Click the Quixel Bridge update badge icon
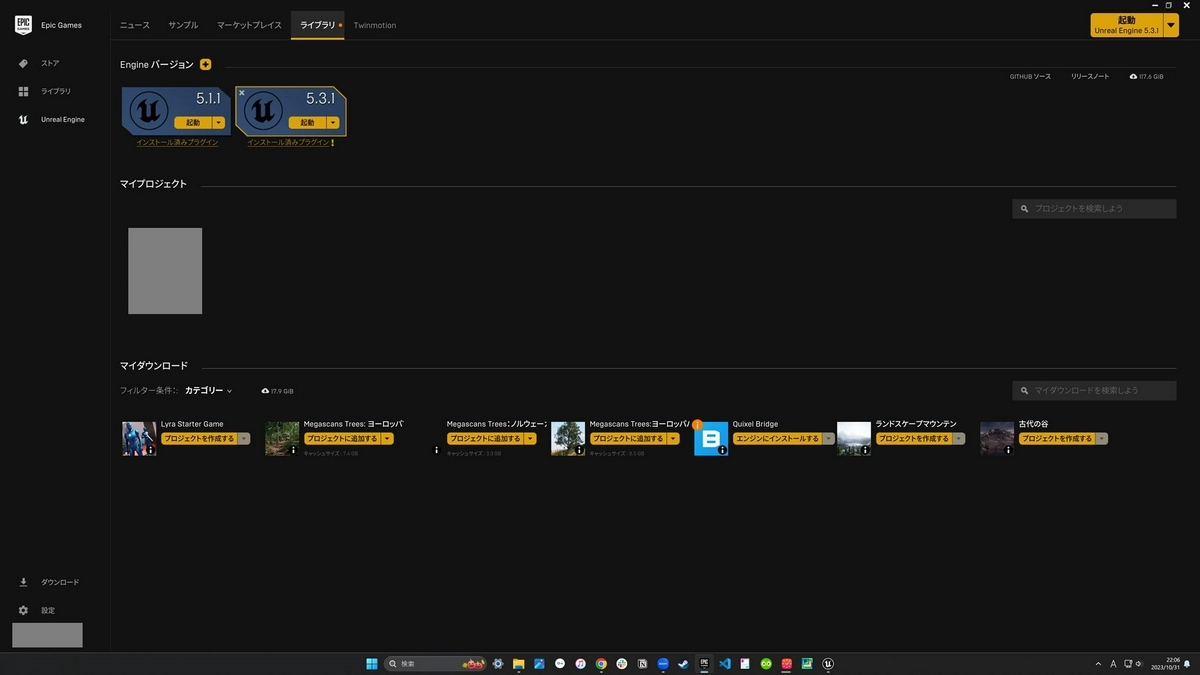1200x675 pixels. (698, 425)
